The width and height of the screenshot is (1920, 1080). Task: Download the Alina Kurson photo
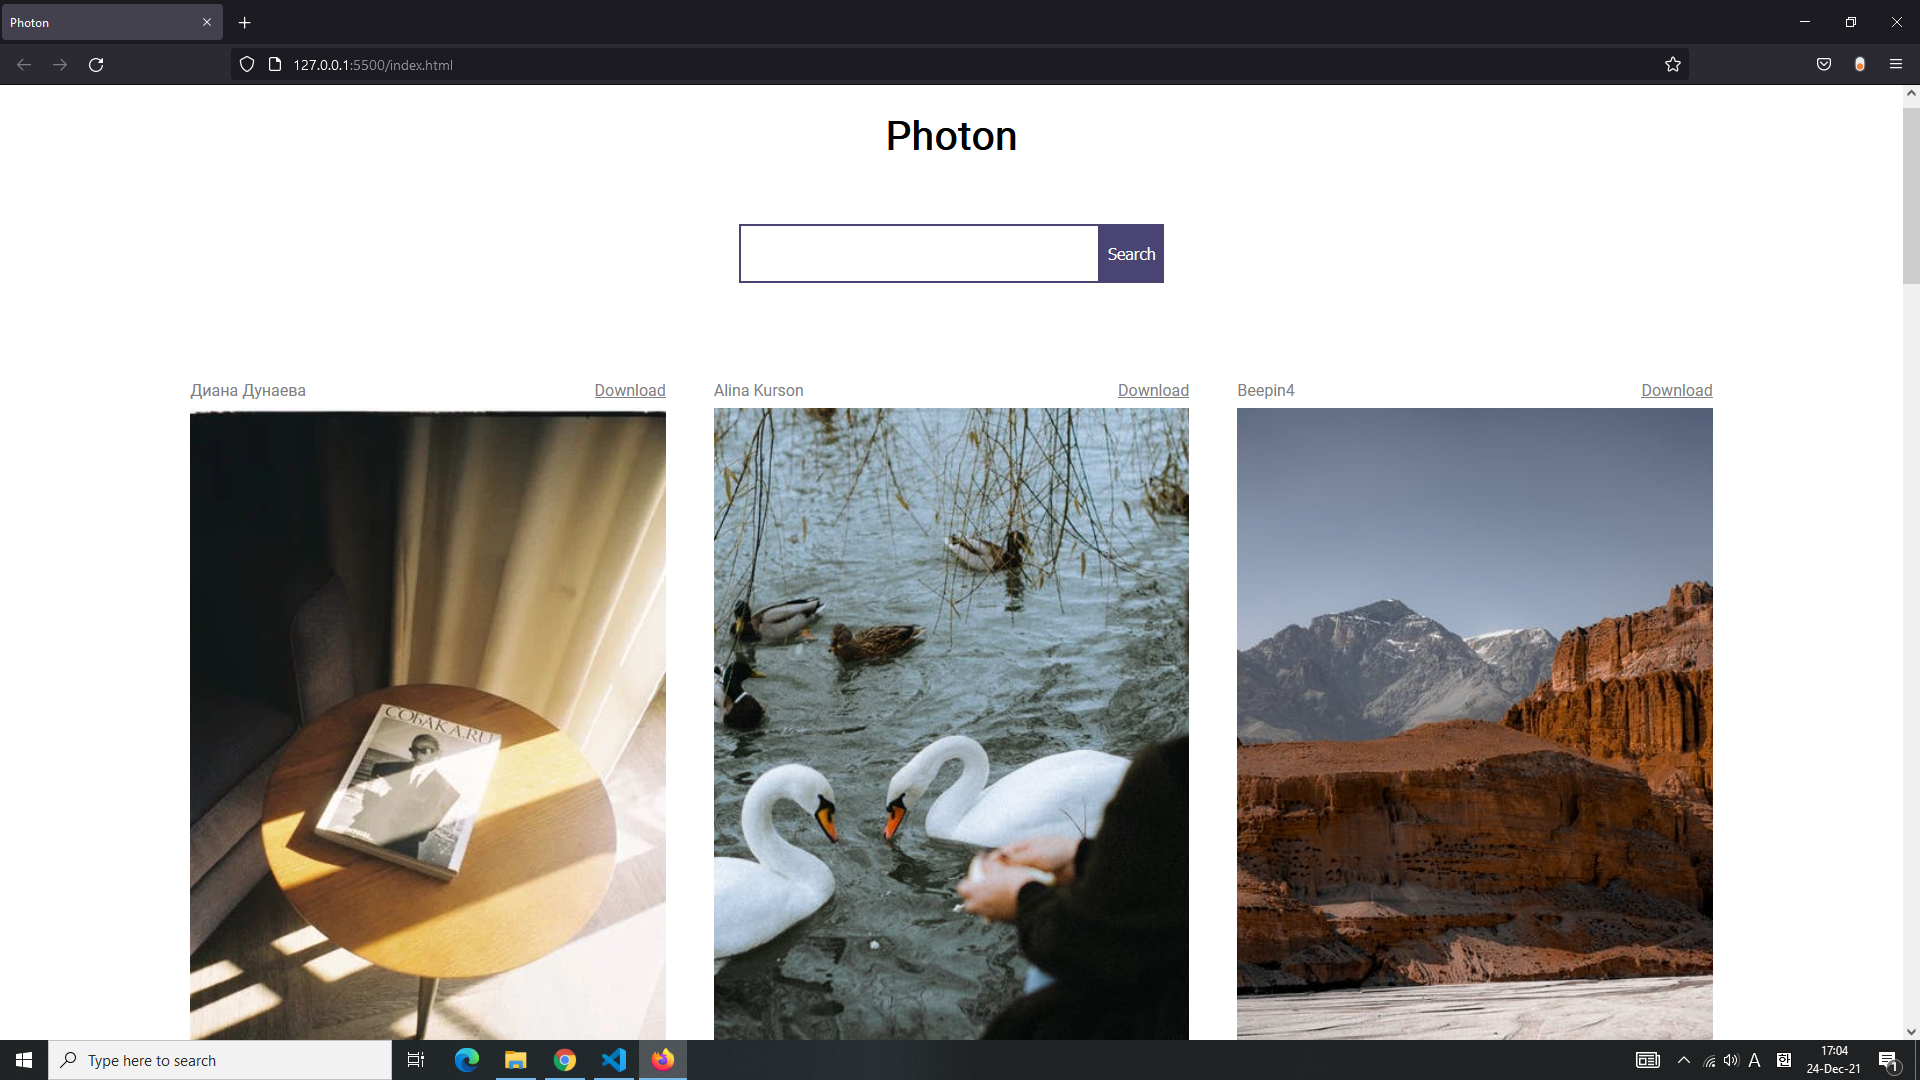pos(1152,390)
